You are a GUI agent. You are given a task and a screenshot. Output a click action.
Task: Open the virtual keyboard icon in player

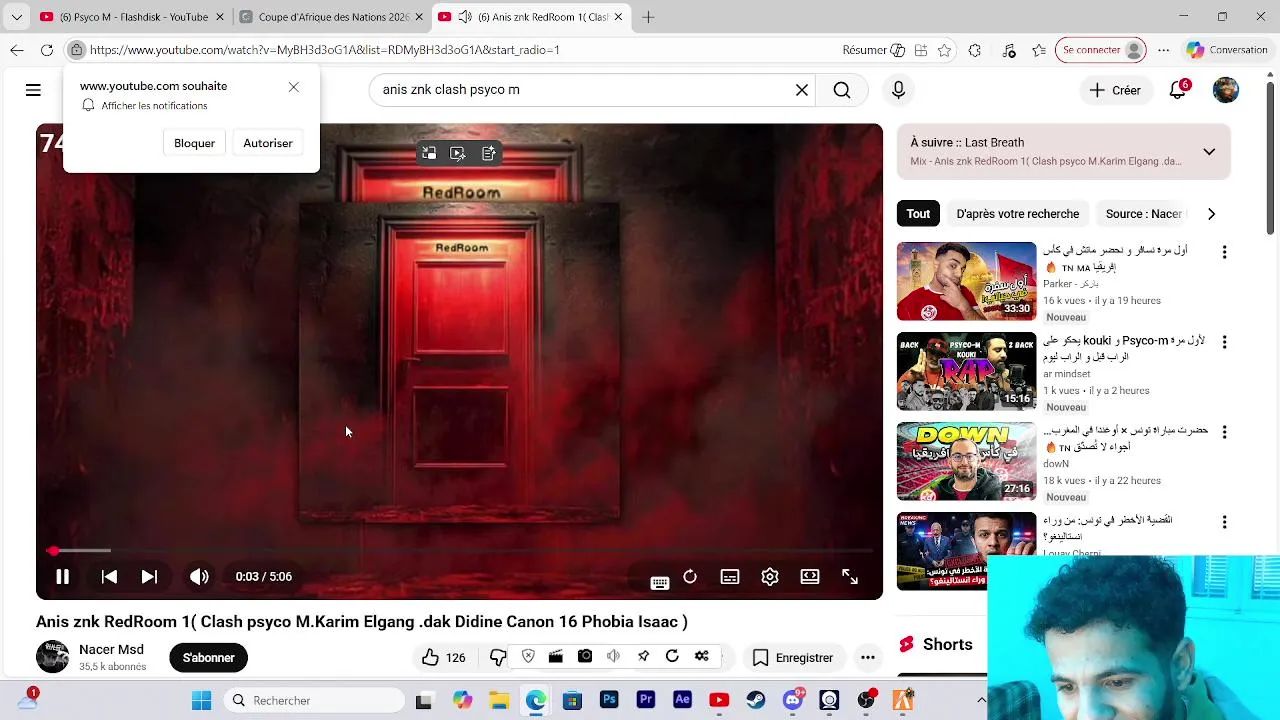(659, 583)
